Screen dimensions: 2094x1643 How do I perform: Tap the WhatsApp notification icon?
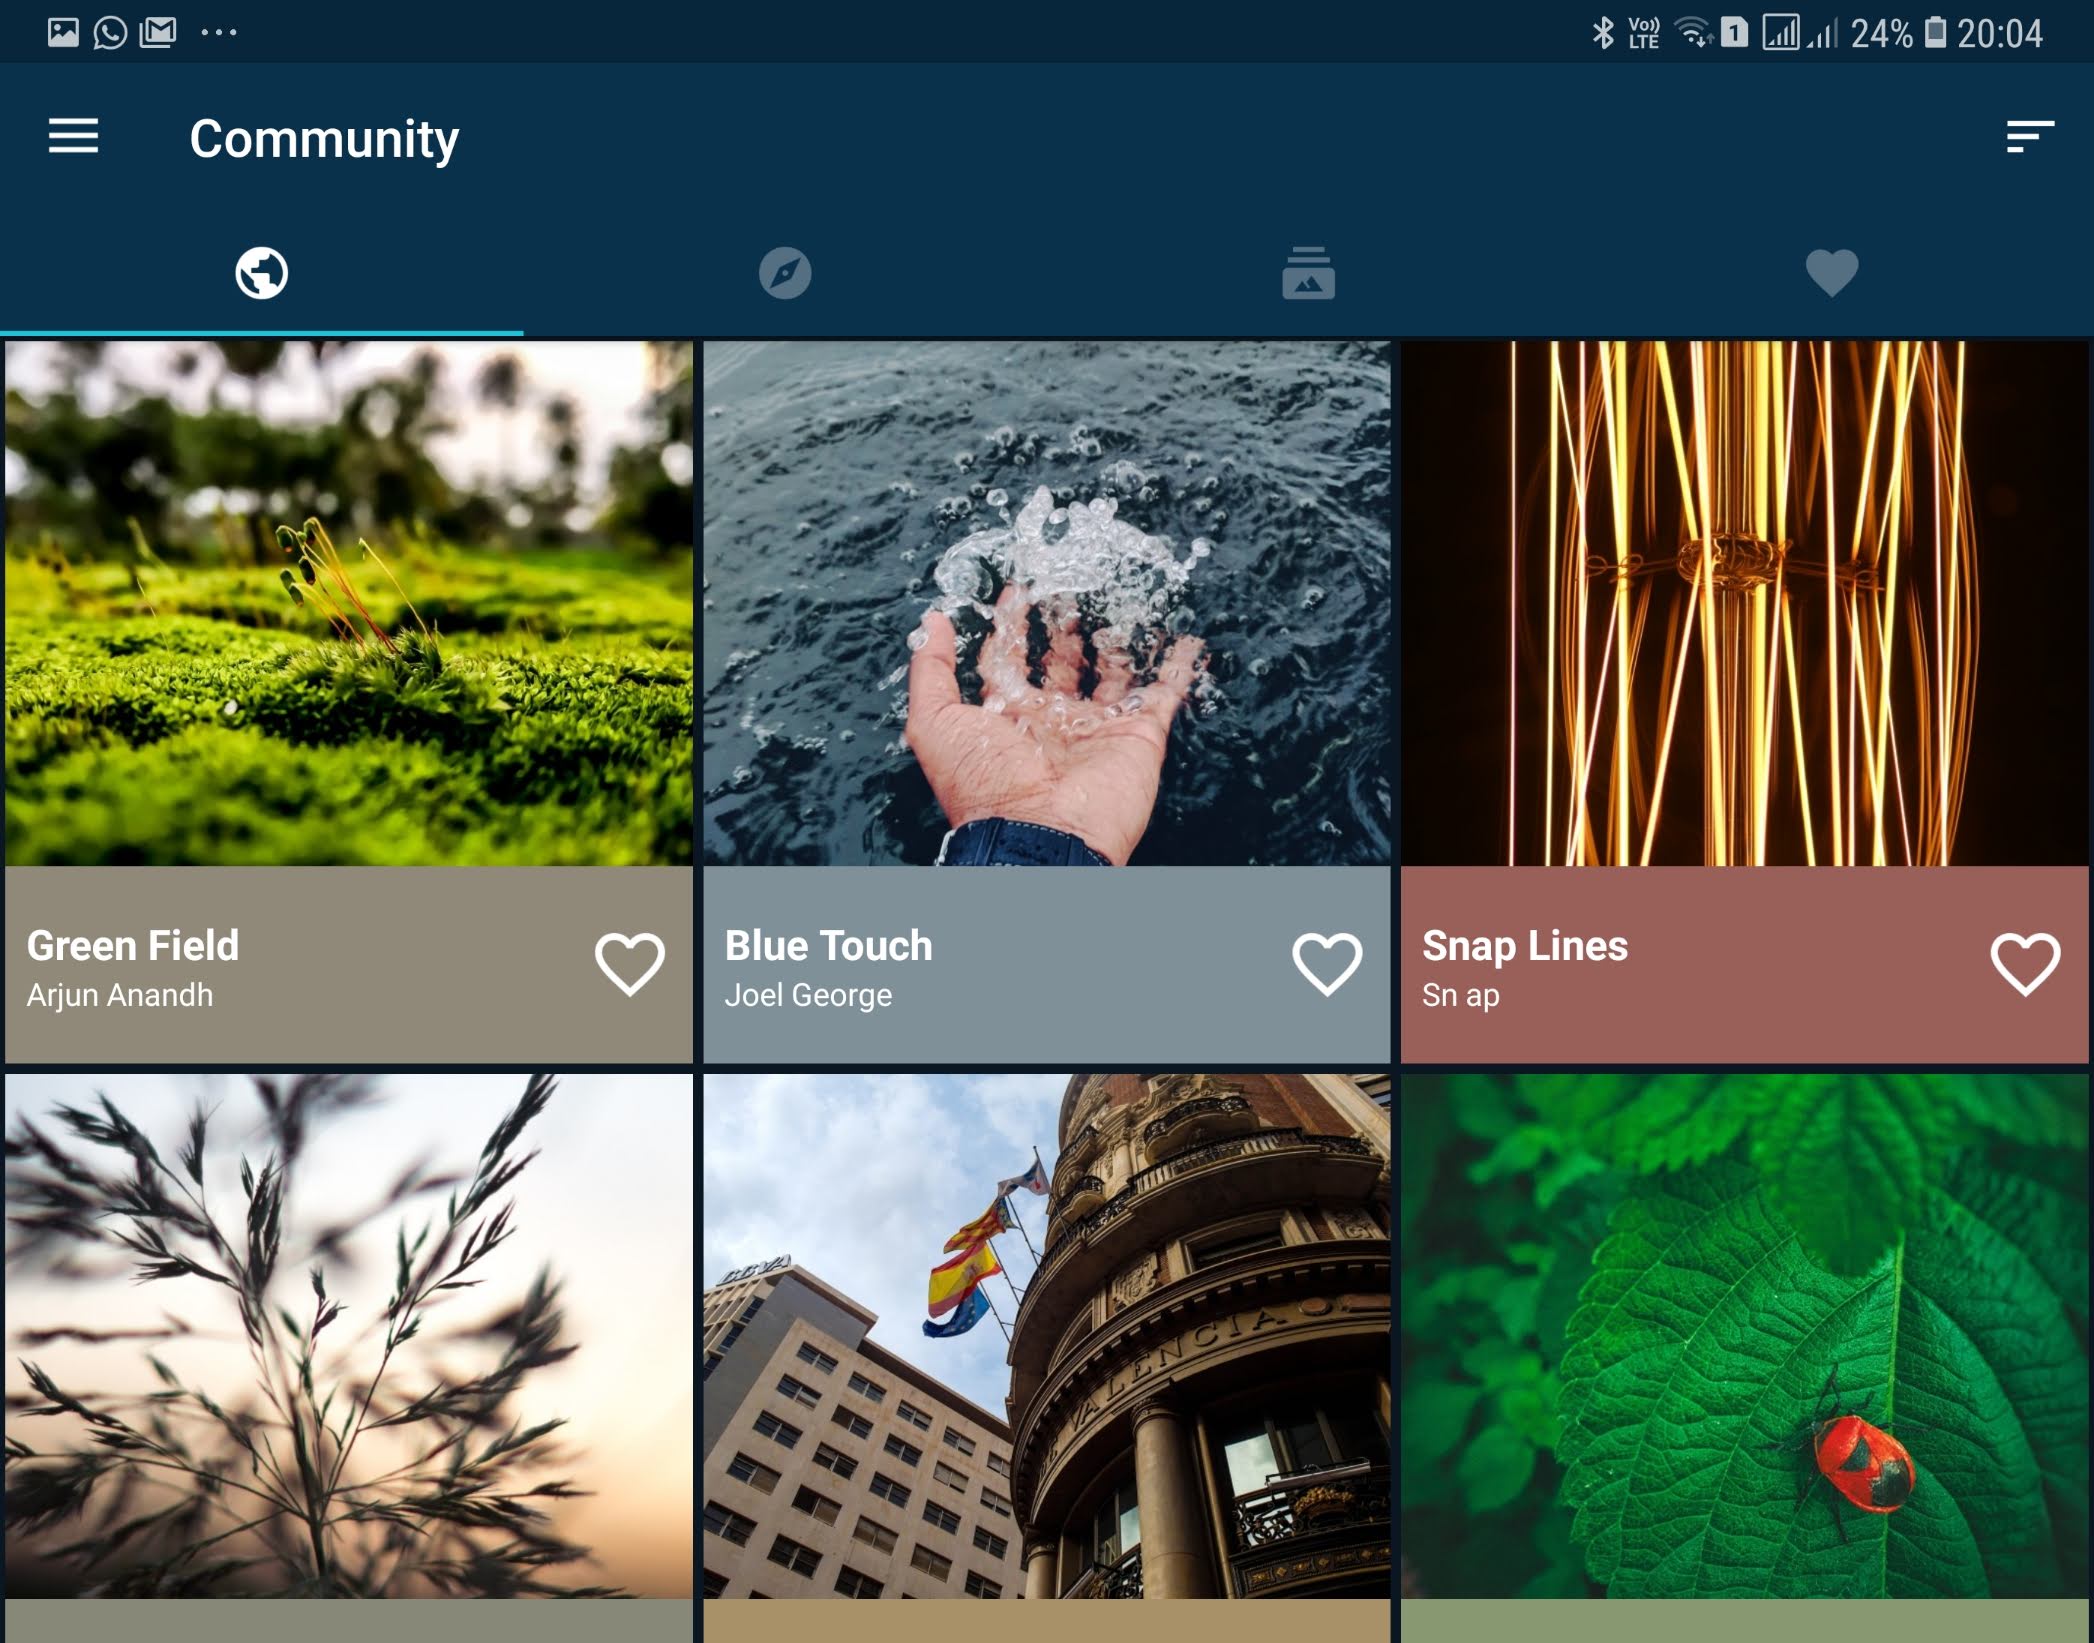pos(110,33)
